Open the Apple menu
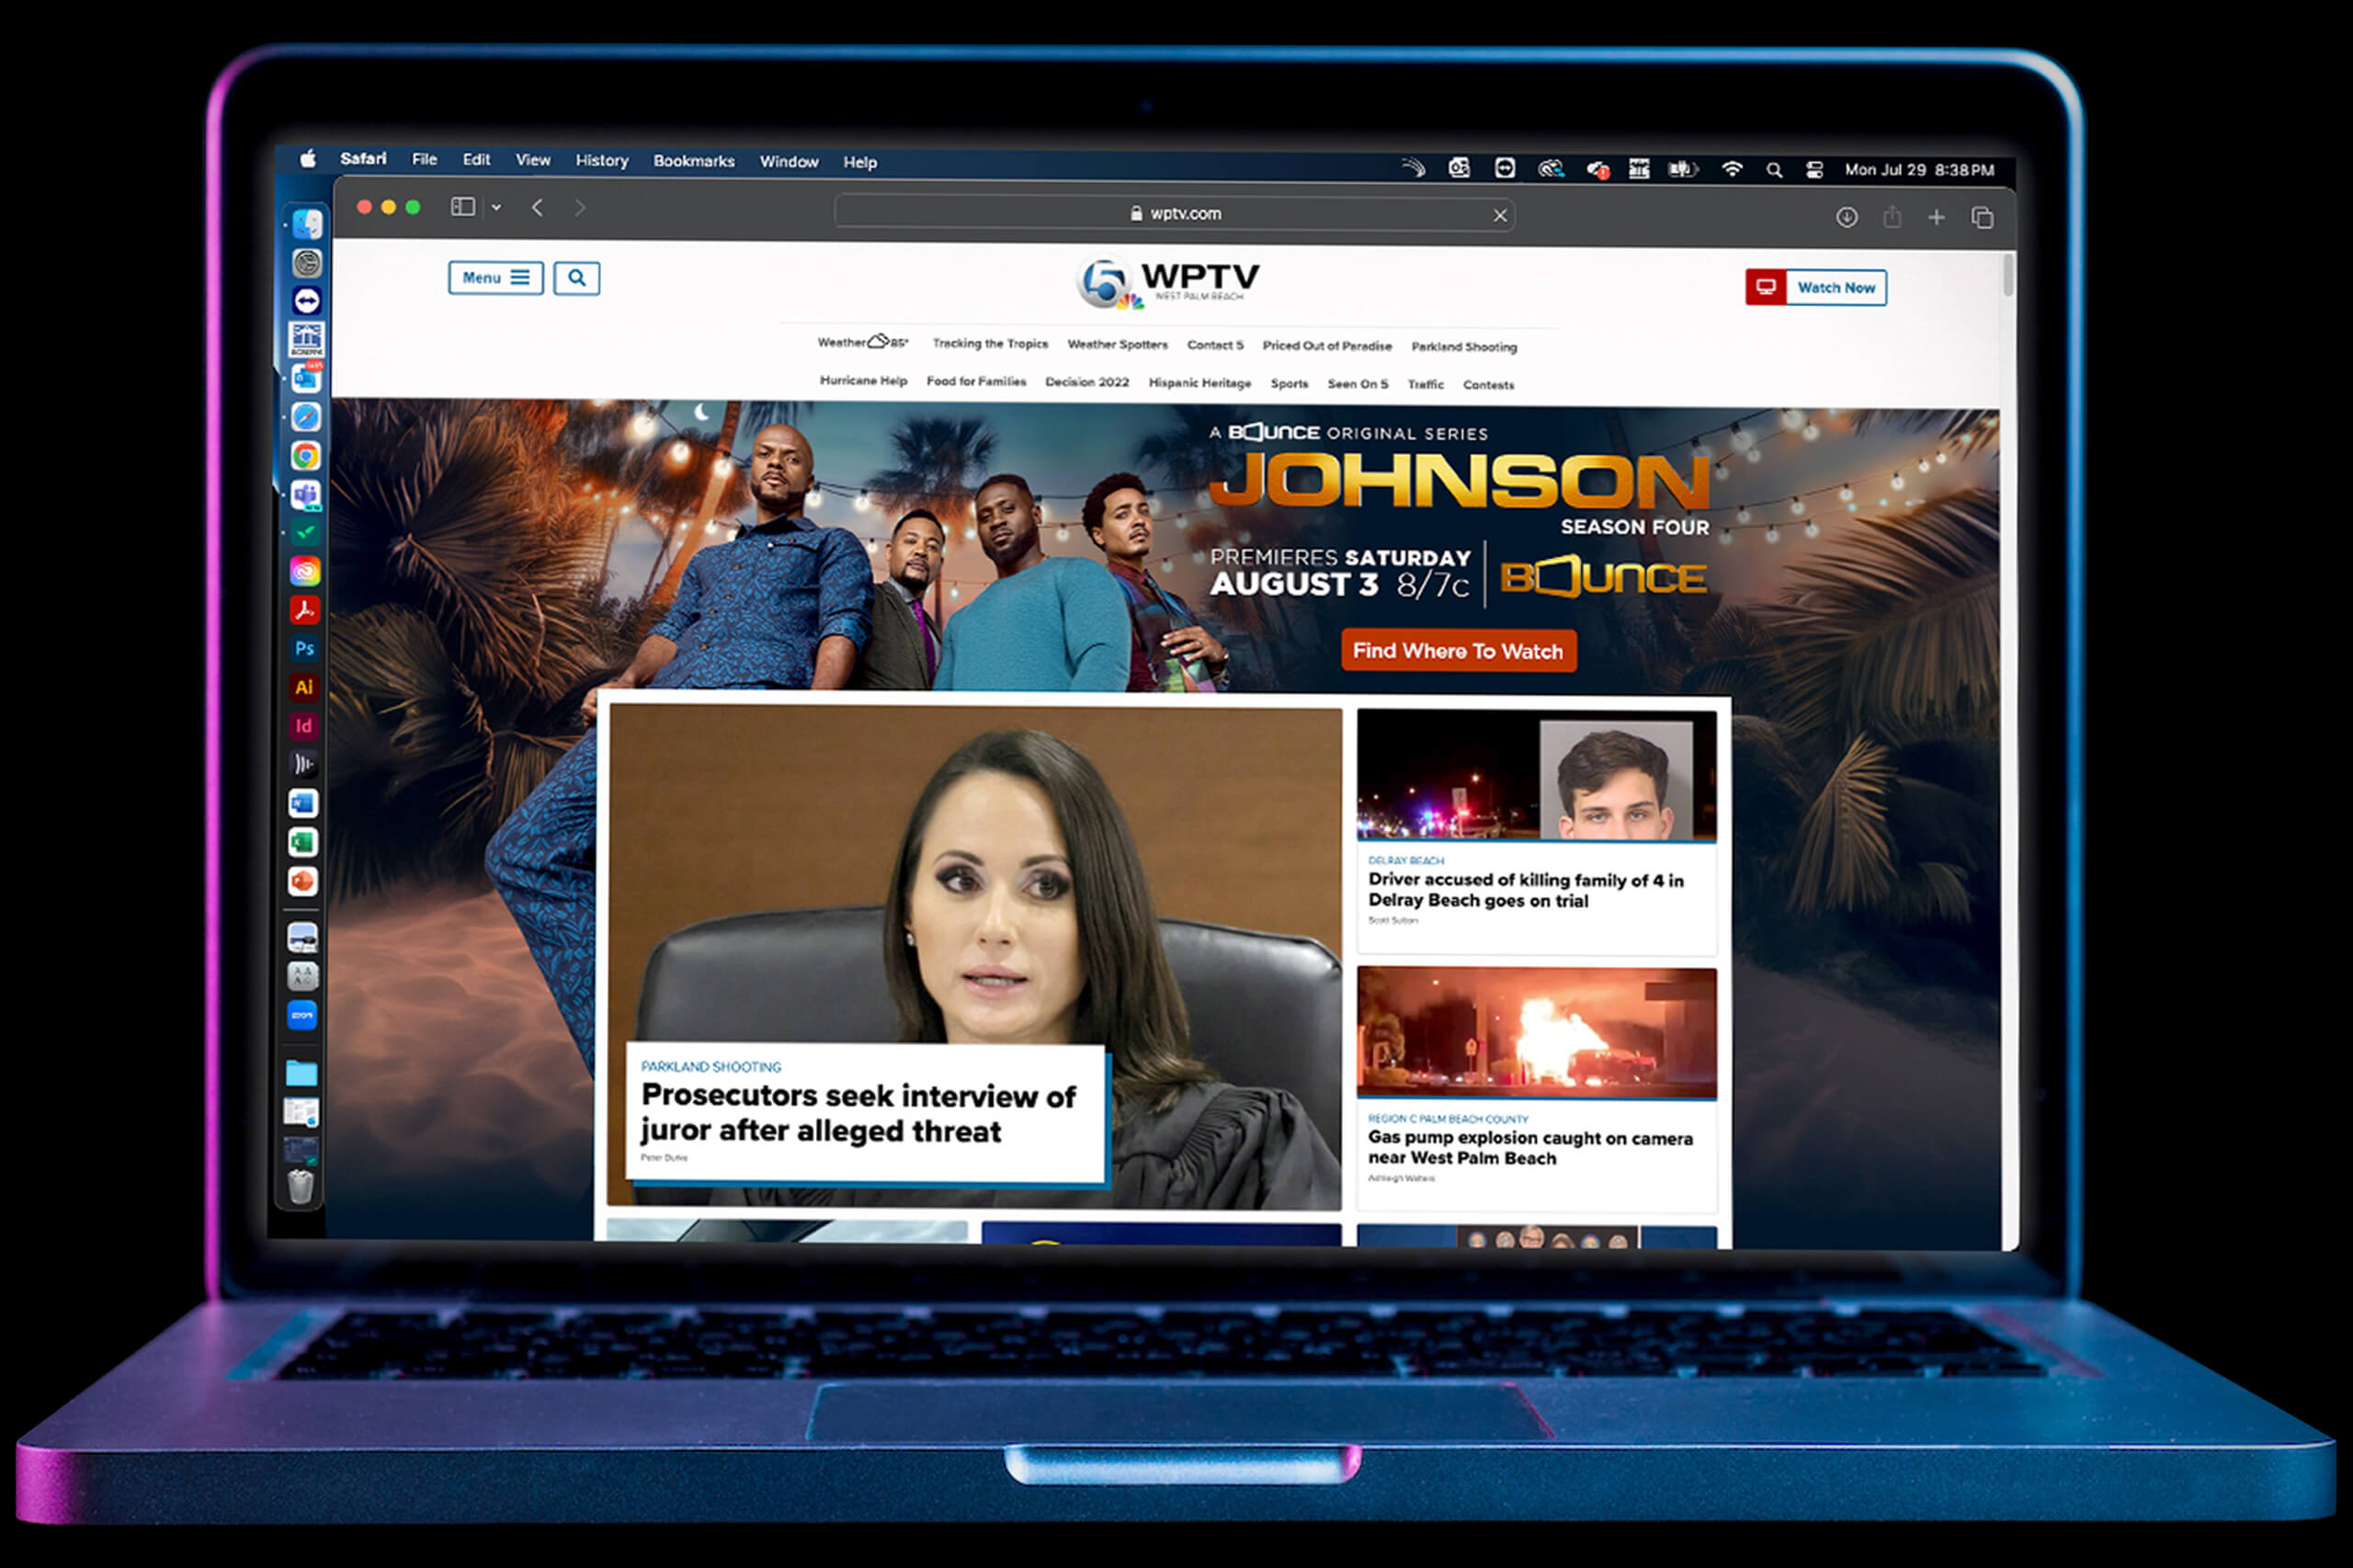The width and height of the screenshot is (2353, 1568). (308, 158)
